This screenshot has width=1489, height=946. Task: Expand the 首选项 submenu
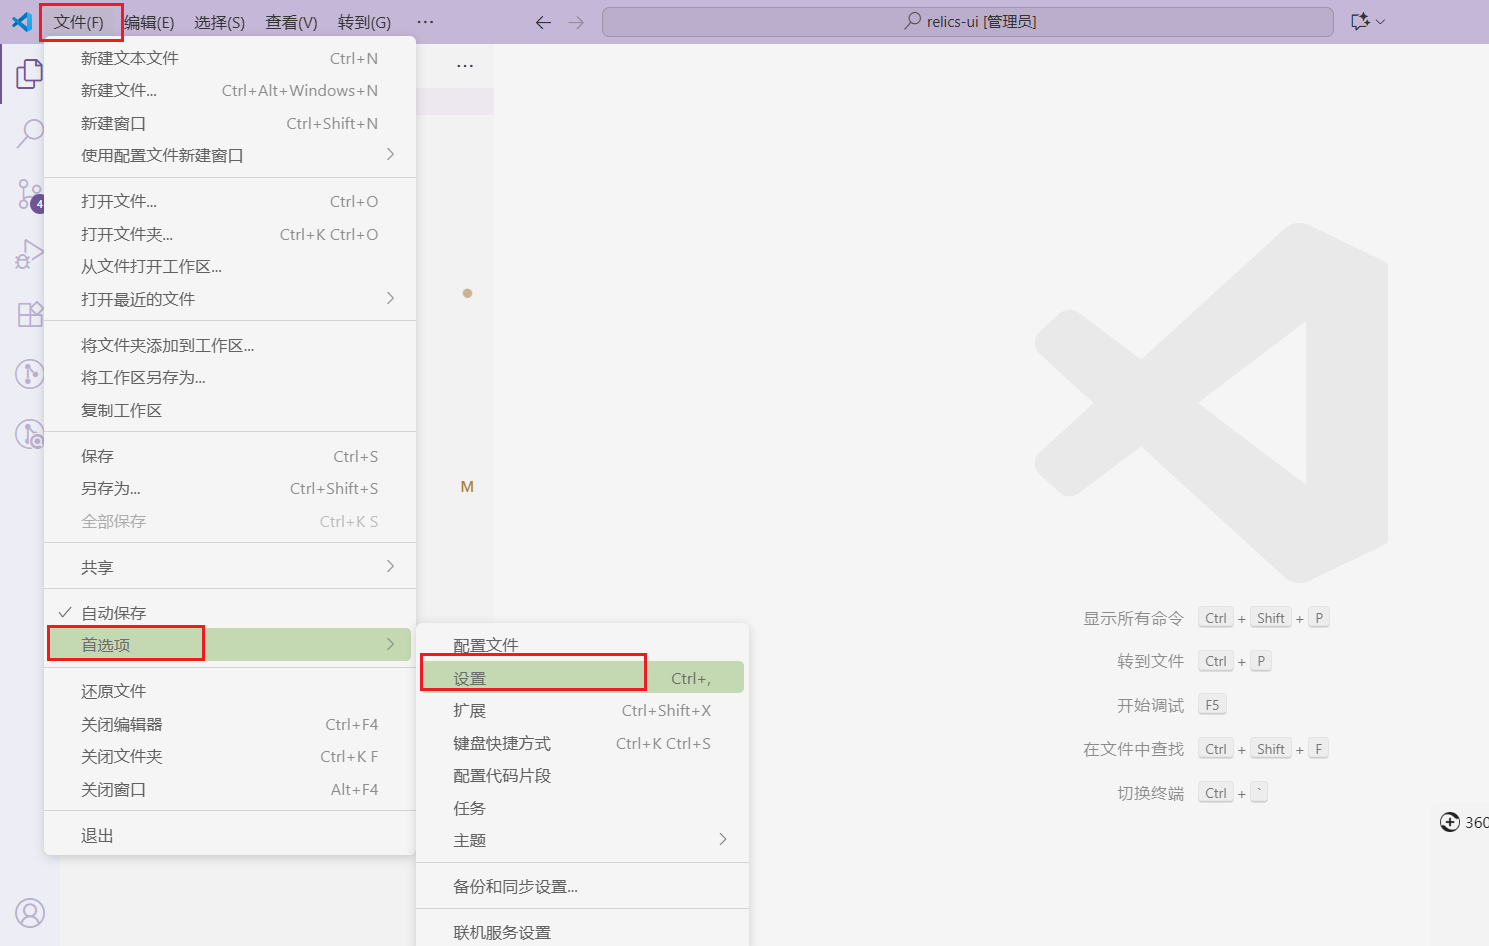230,645
